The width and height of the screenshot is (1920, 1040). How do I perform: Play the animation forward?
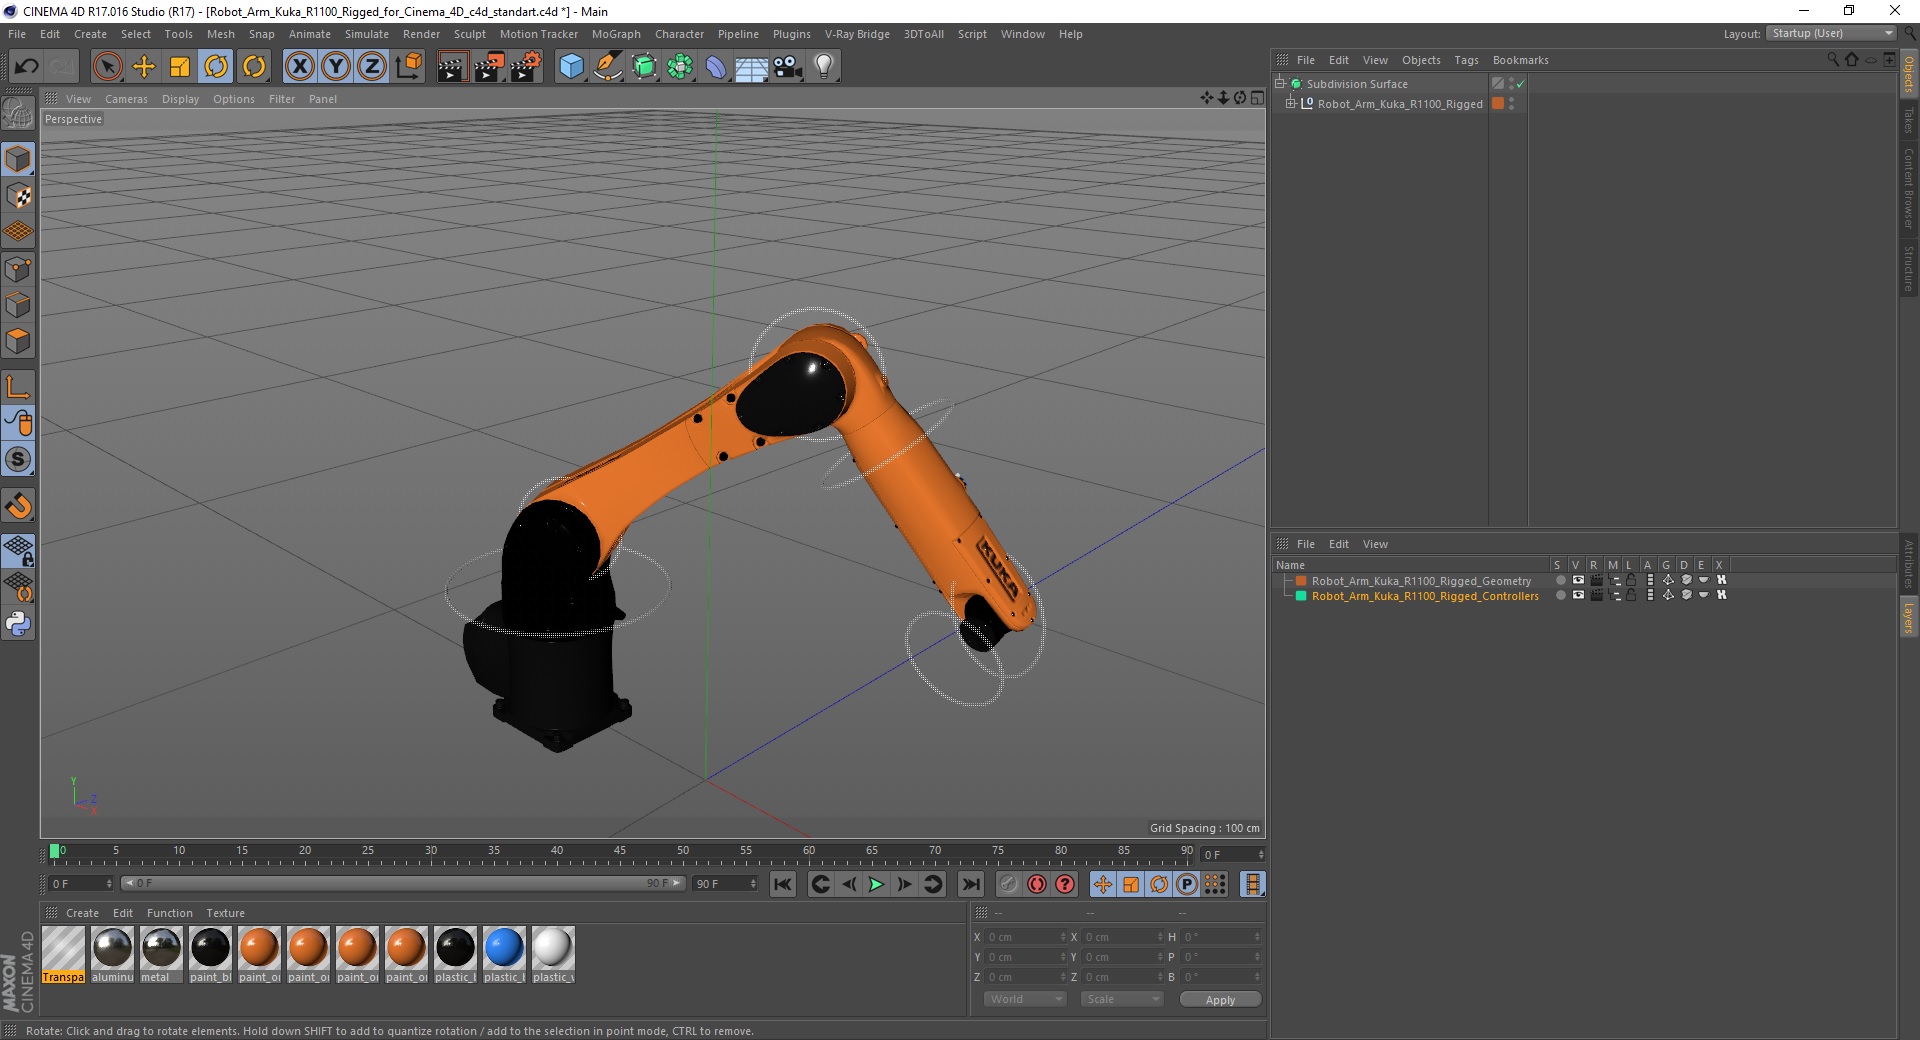click(876, 884)
